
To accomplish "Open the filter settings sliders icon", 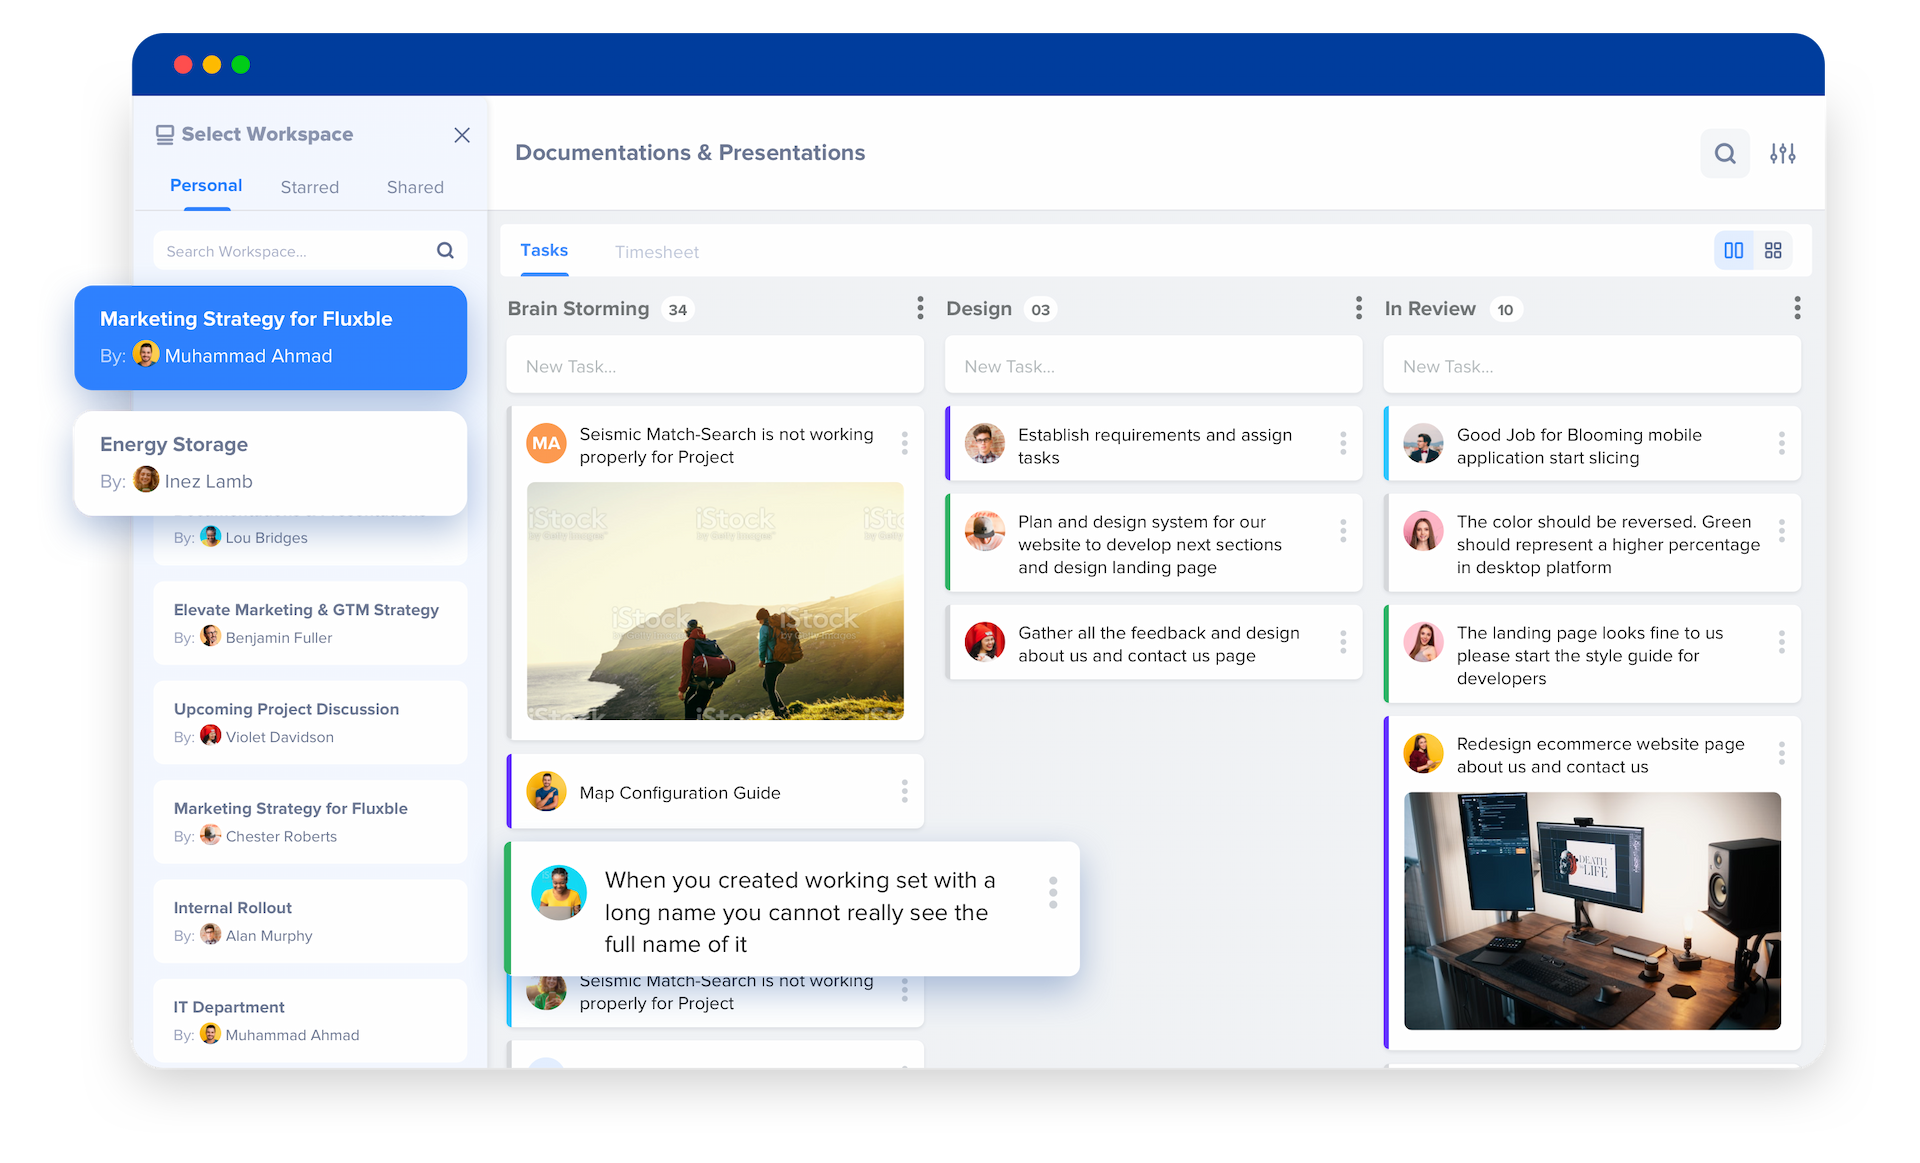I will pyautogui.click(x=1783, y=153).
